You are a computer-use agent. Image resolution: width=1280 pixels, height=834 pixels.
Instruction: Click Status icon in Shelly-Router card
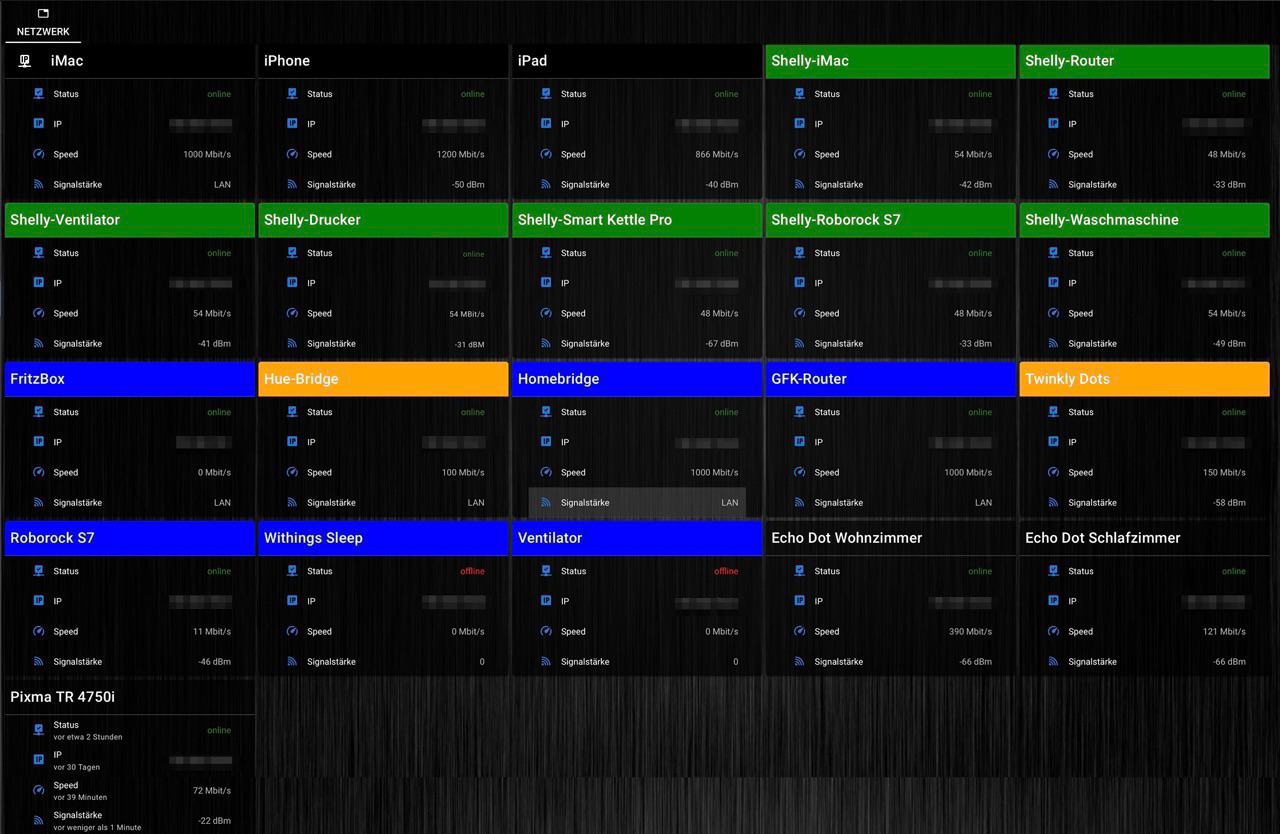click(x=1054, y=94)
